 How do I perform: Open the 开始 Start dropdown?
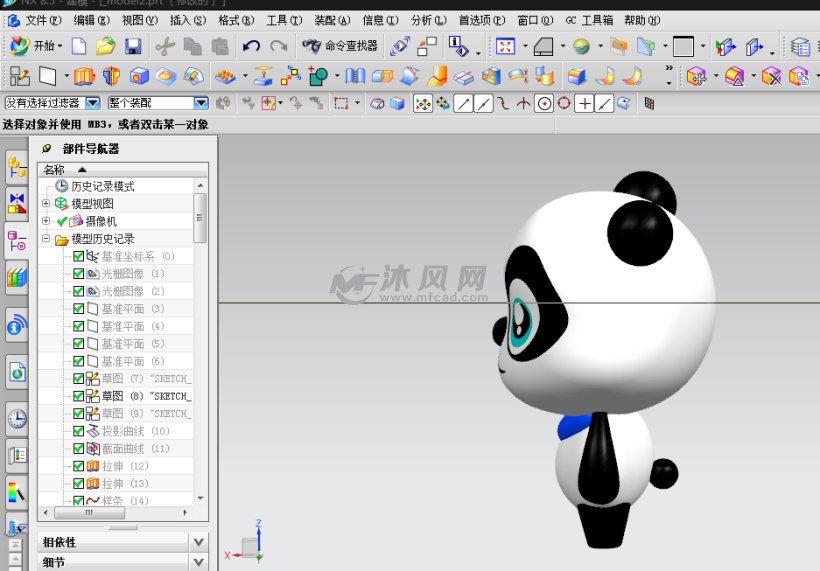point(36,46)
